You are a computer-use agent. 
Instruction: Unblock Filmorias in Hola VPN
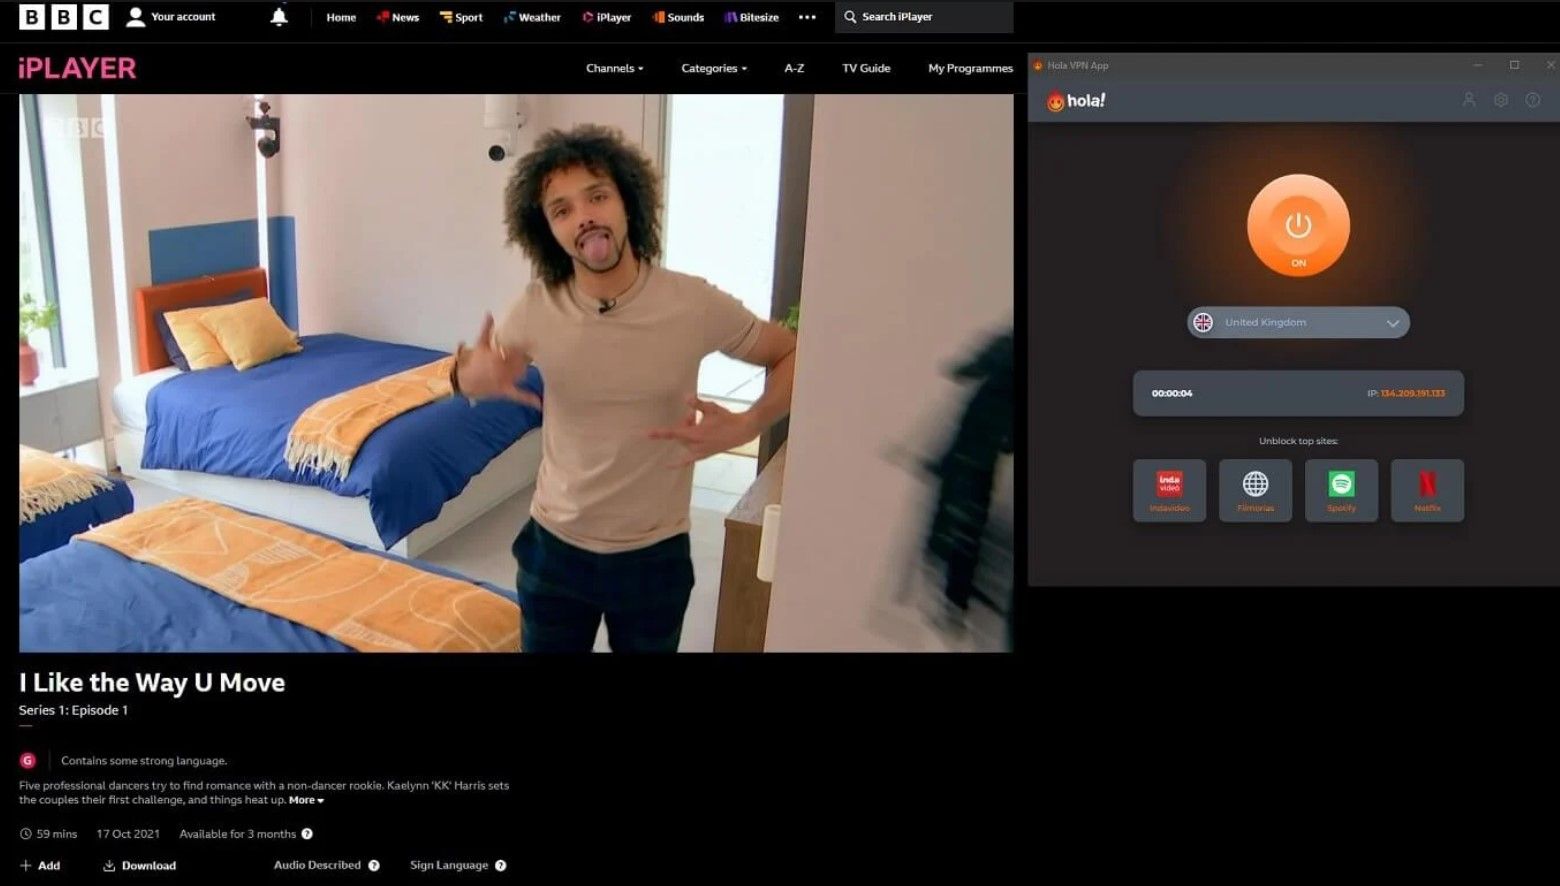(1255, 490)
